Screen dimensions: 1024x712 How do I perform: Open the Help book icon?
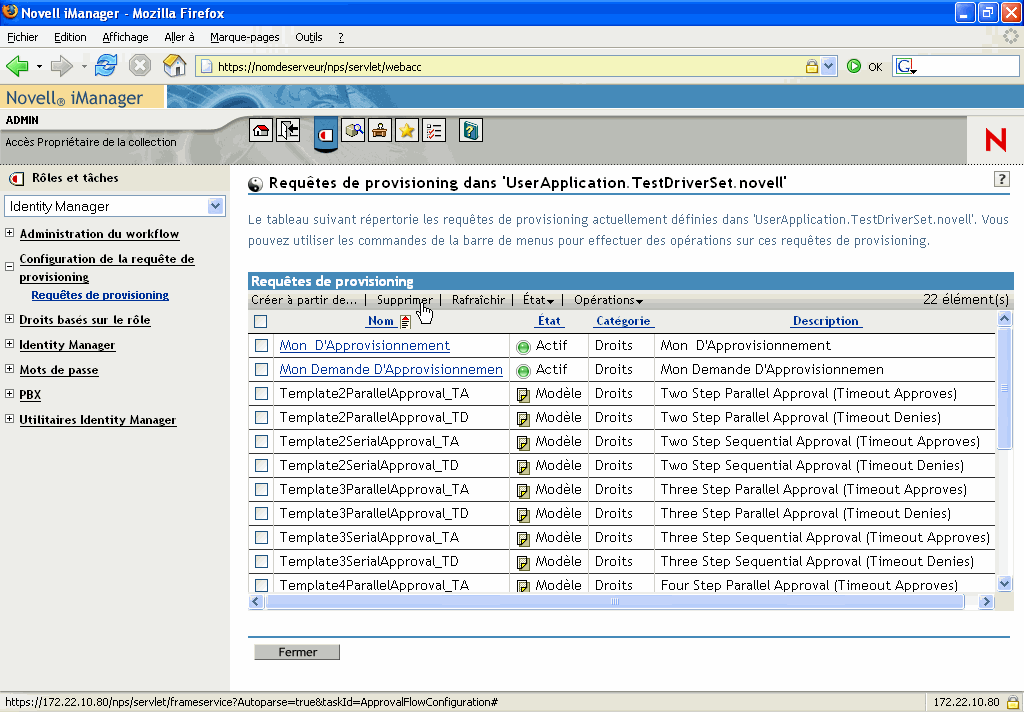(470, 130)
